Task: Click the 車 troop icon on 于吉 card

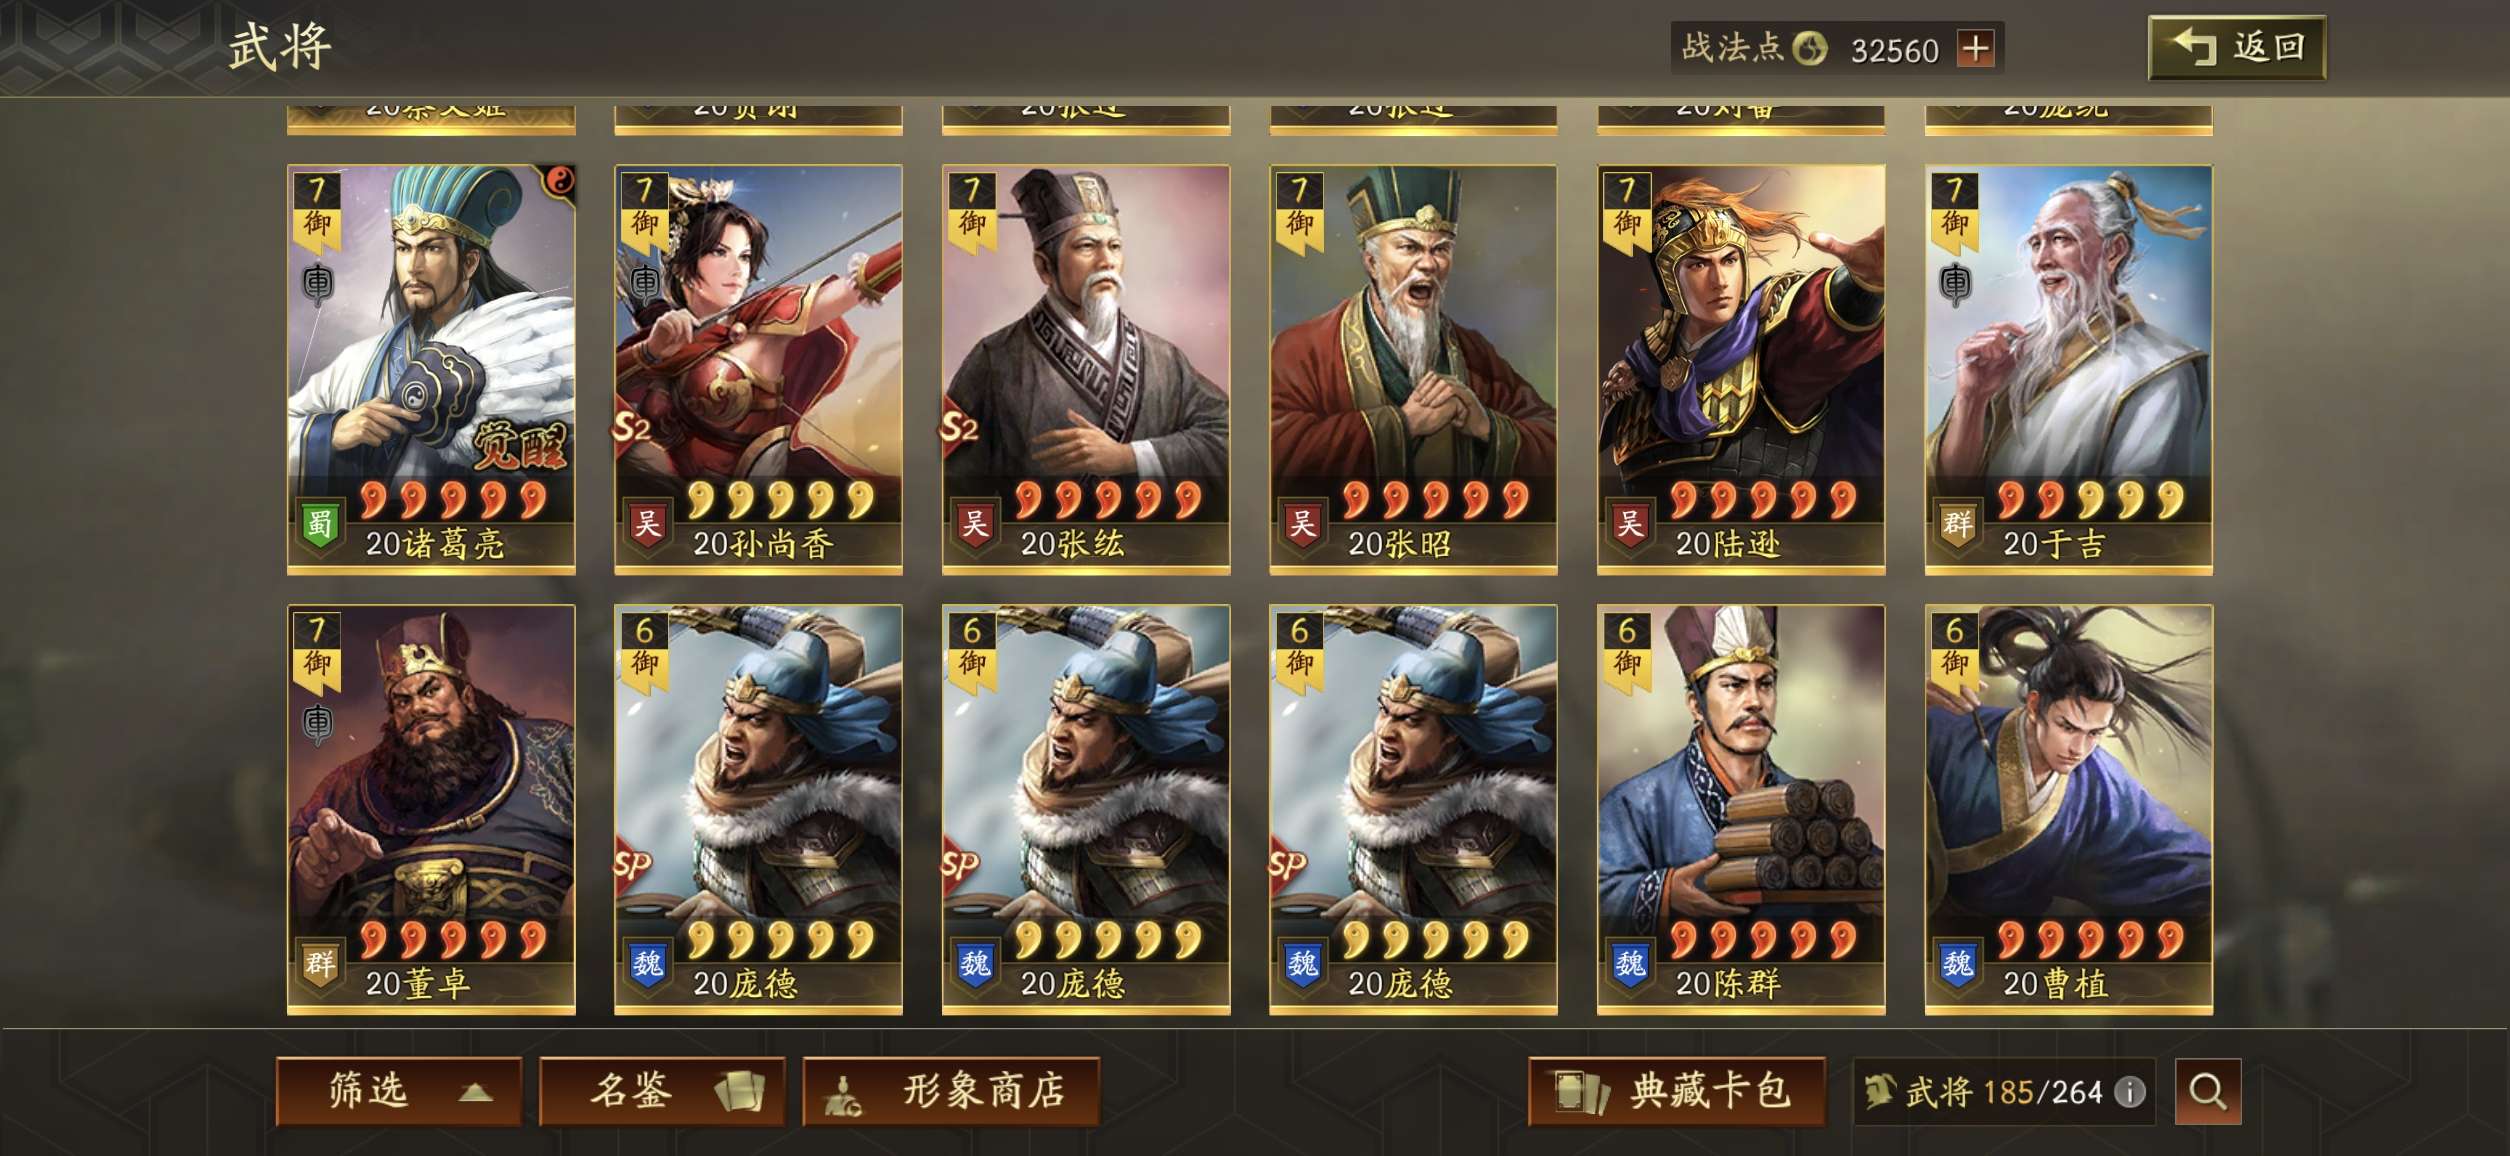Action: 1955,283
